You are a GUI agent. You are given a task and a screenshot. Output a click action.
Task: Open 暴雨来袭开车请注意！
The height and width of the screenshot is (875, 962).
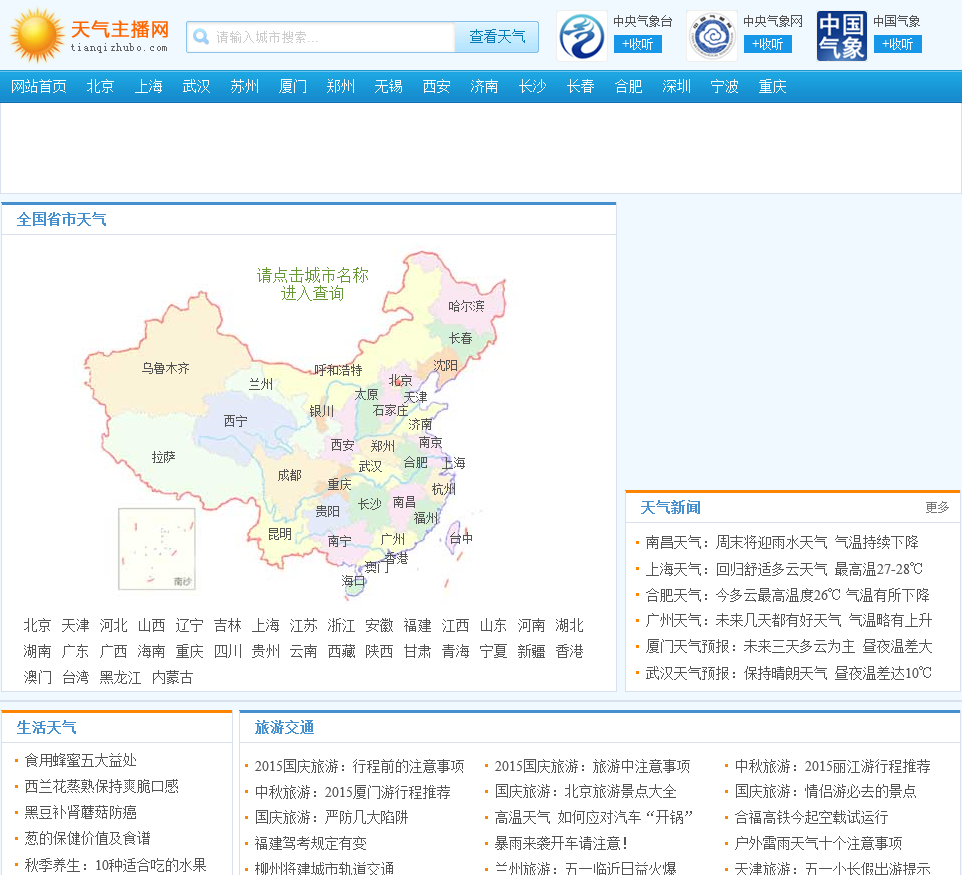click(562, 843)
